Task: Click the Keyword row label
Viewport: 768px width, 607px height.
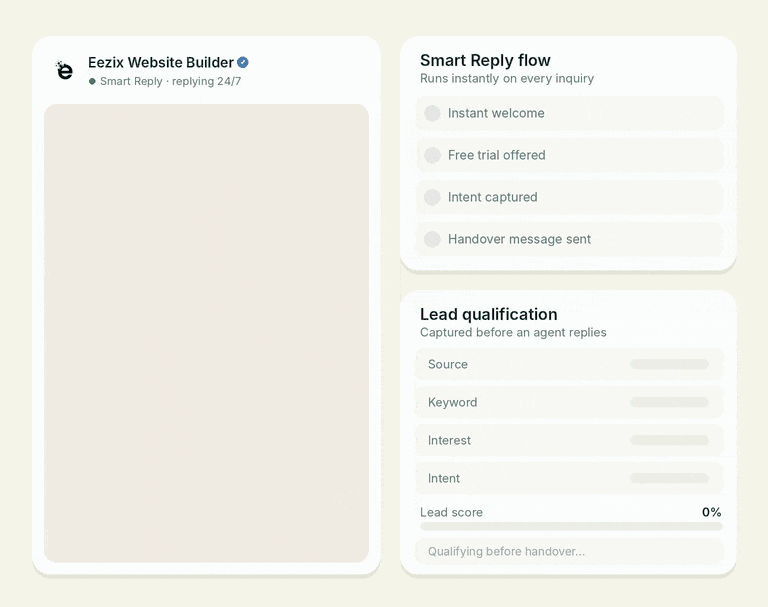Action: pyautogui.click(x=453, y=402)
